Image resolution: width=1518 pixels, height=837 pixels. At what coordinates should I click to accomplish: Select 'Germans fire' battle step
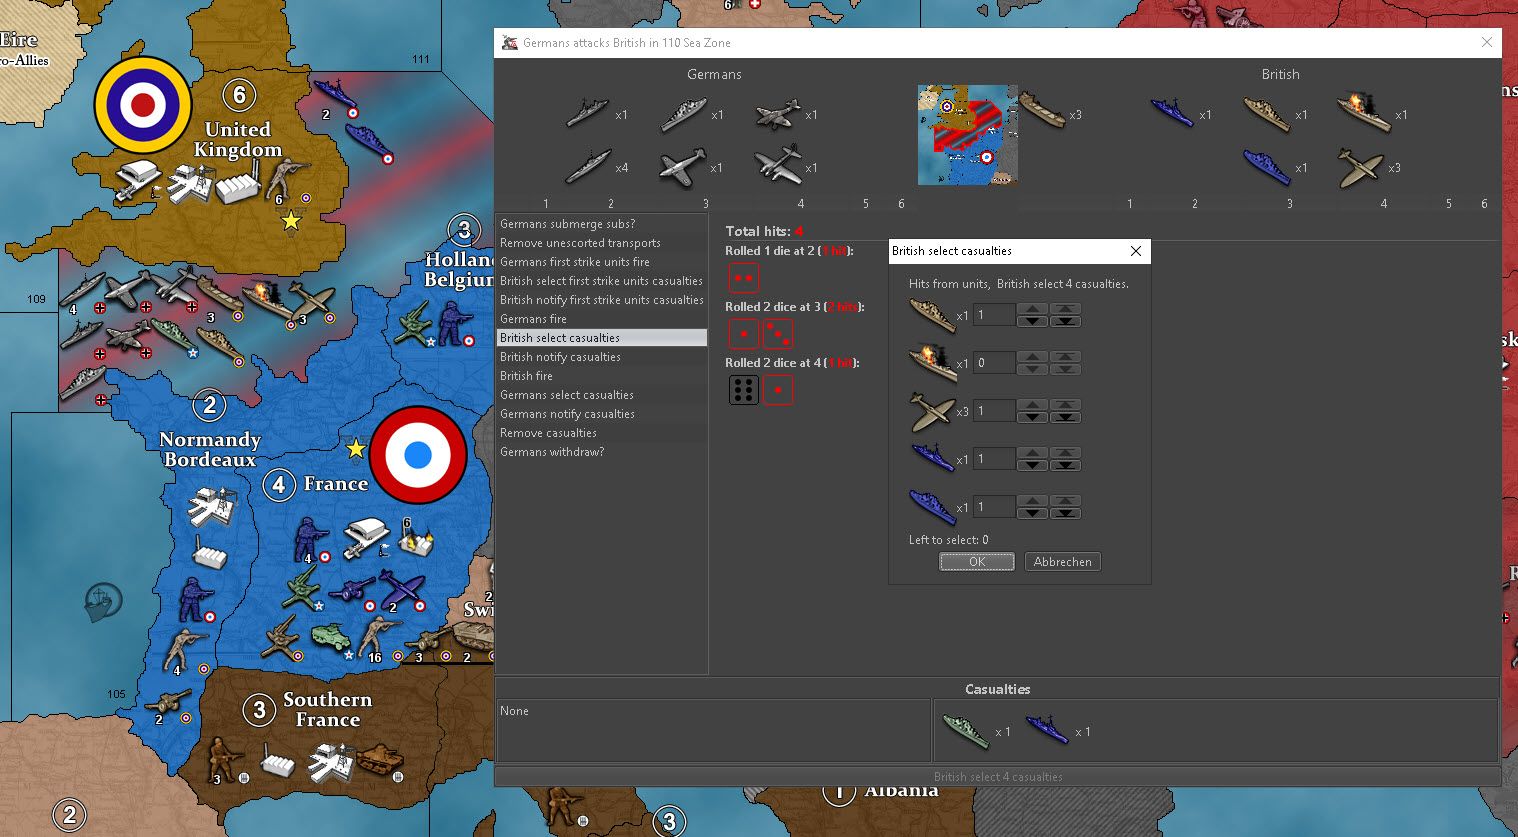click(602, 319)
